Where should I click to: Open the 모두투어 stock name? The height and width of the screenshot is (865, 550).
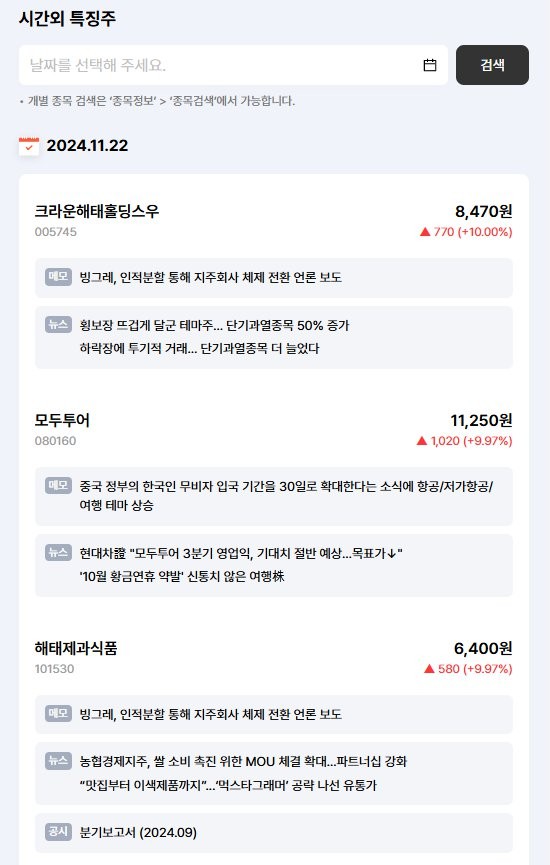click(x=62, y=420)
